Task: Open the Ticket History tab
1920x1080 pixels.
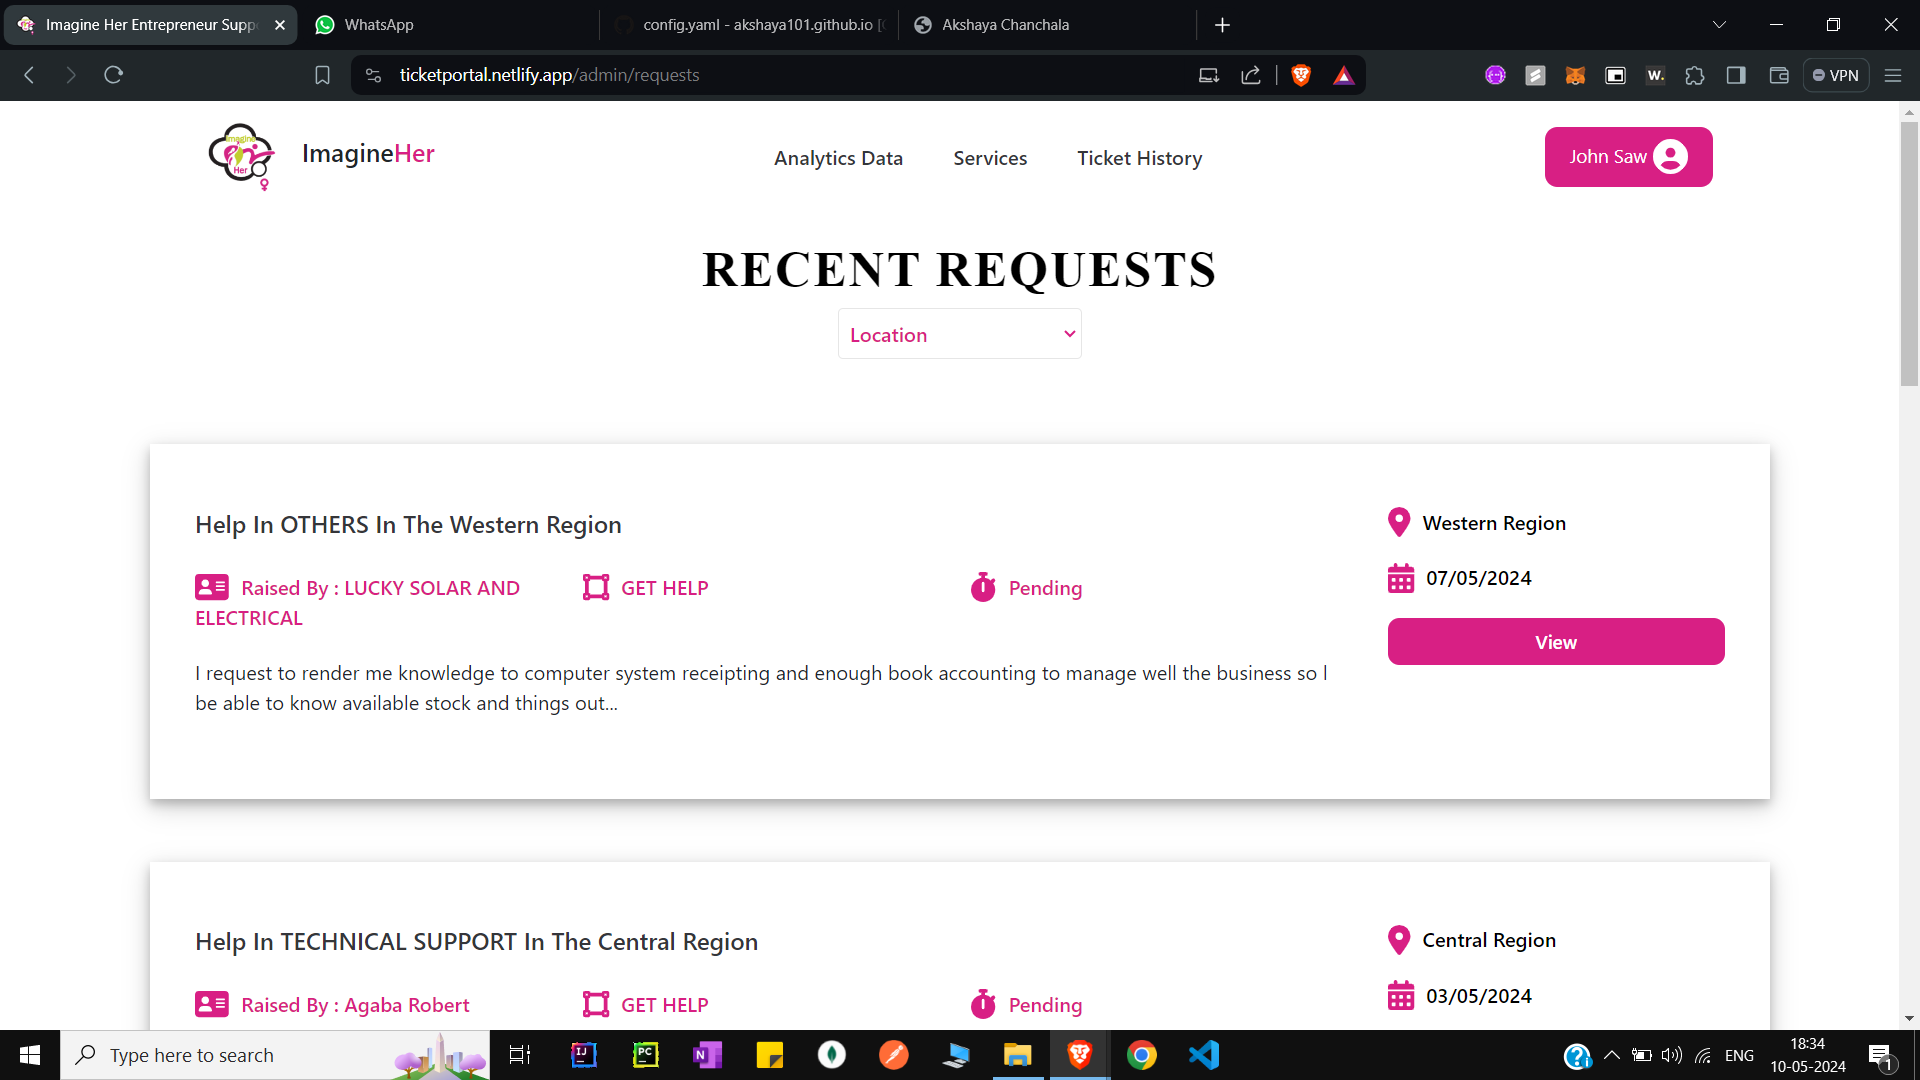Action: tap(1139, 157)
